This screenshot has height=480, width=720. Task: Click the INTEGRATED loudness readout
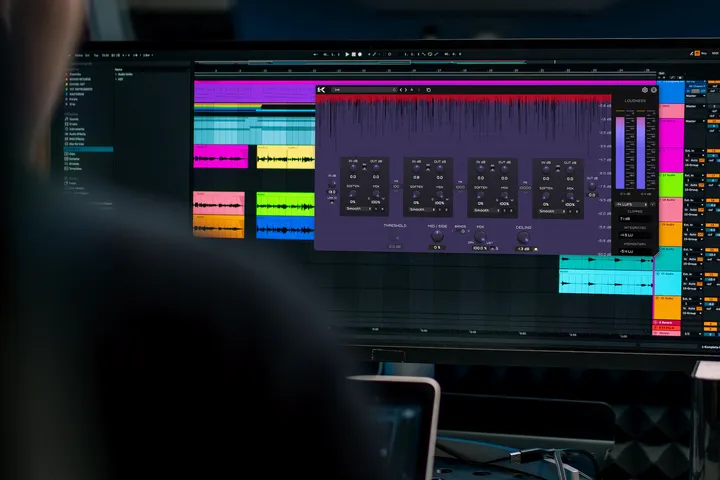(x=635, y=235)
